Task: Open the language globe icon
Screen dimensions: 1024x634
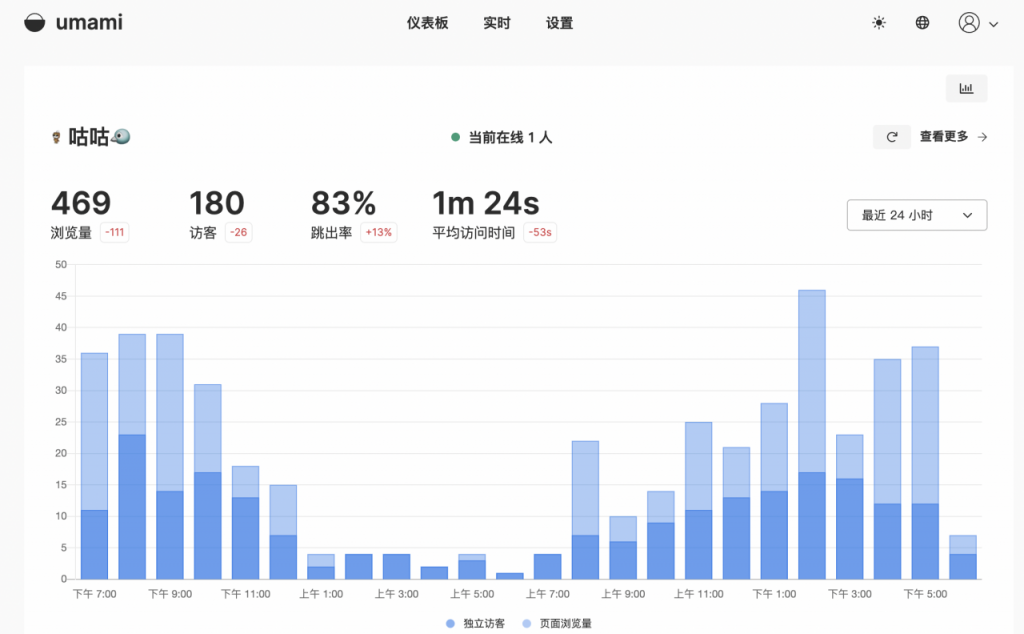Action: click(x=922, y=23)
